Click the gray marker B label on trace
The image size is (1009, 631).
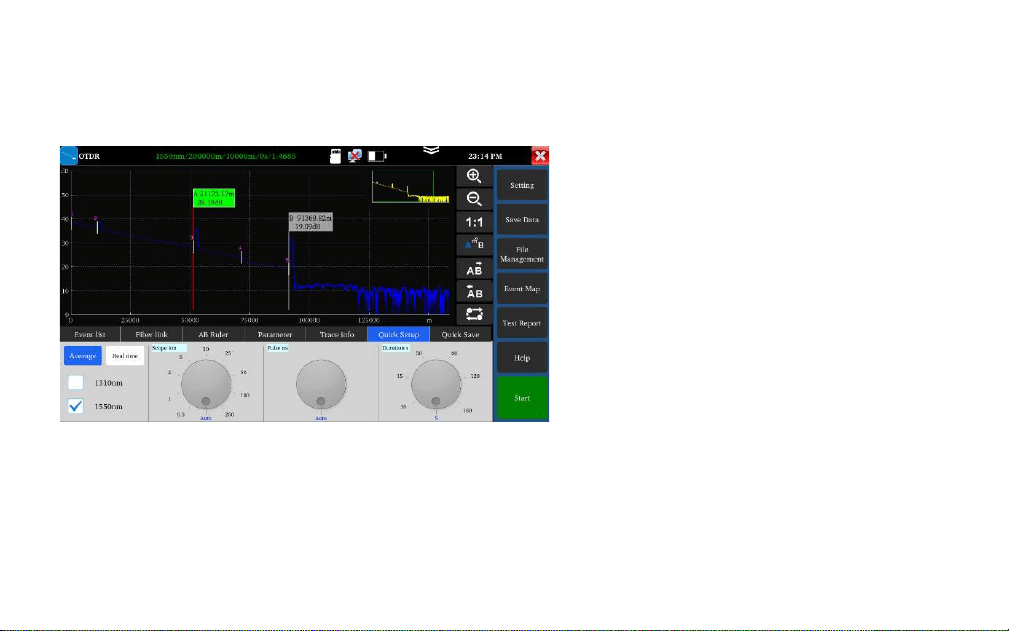311,223
